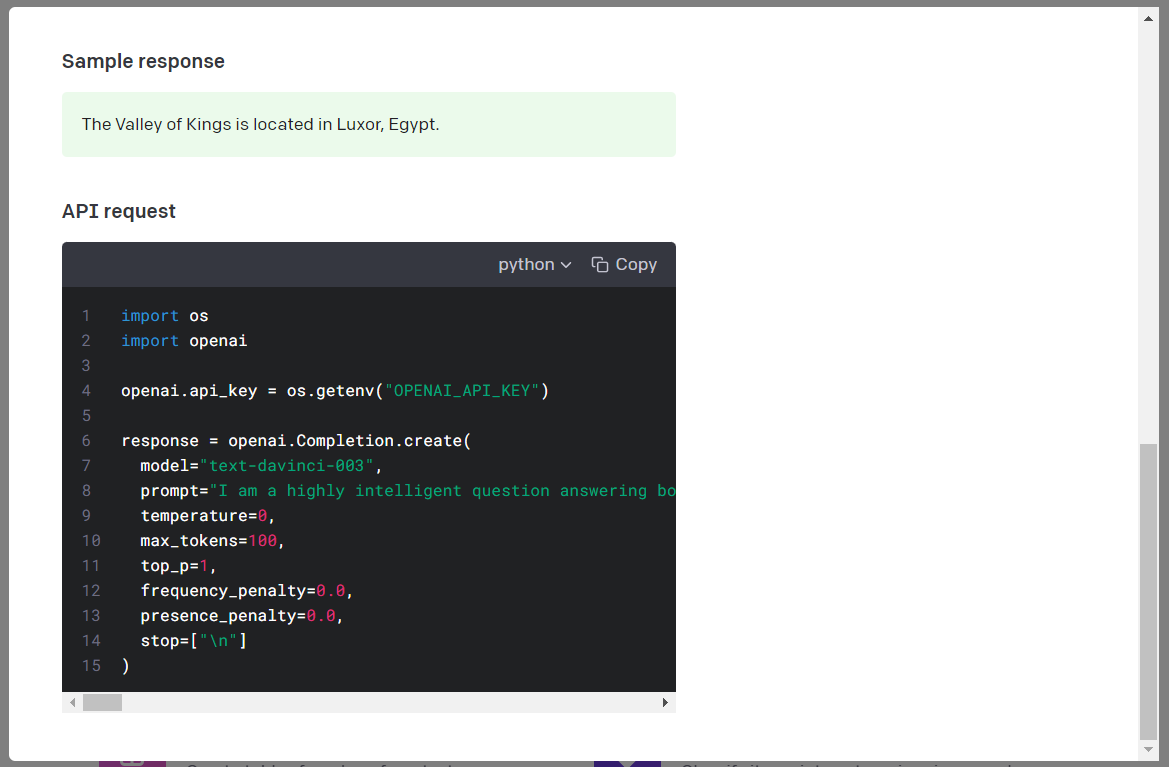Click the stop=["\n"] line
Image resolution: width=1169 pixels, height=767 pixels.
194,640
